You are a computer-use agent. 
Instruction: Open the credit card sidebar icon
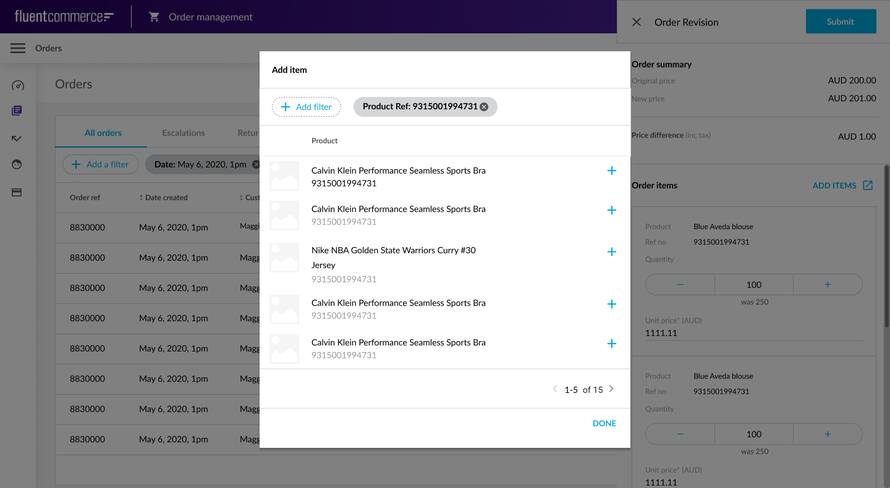(17, 192)
